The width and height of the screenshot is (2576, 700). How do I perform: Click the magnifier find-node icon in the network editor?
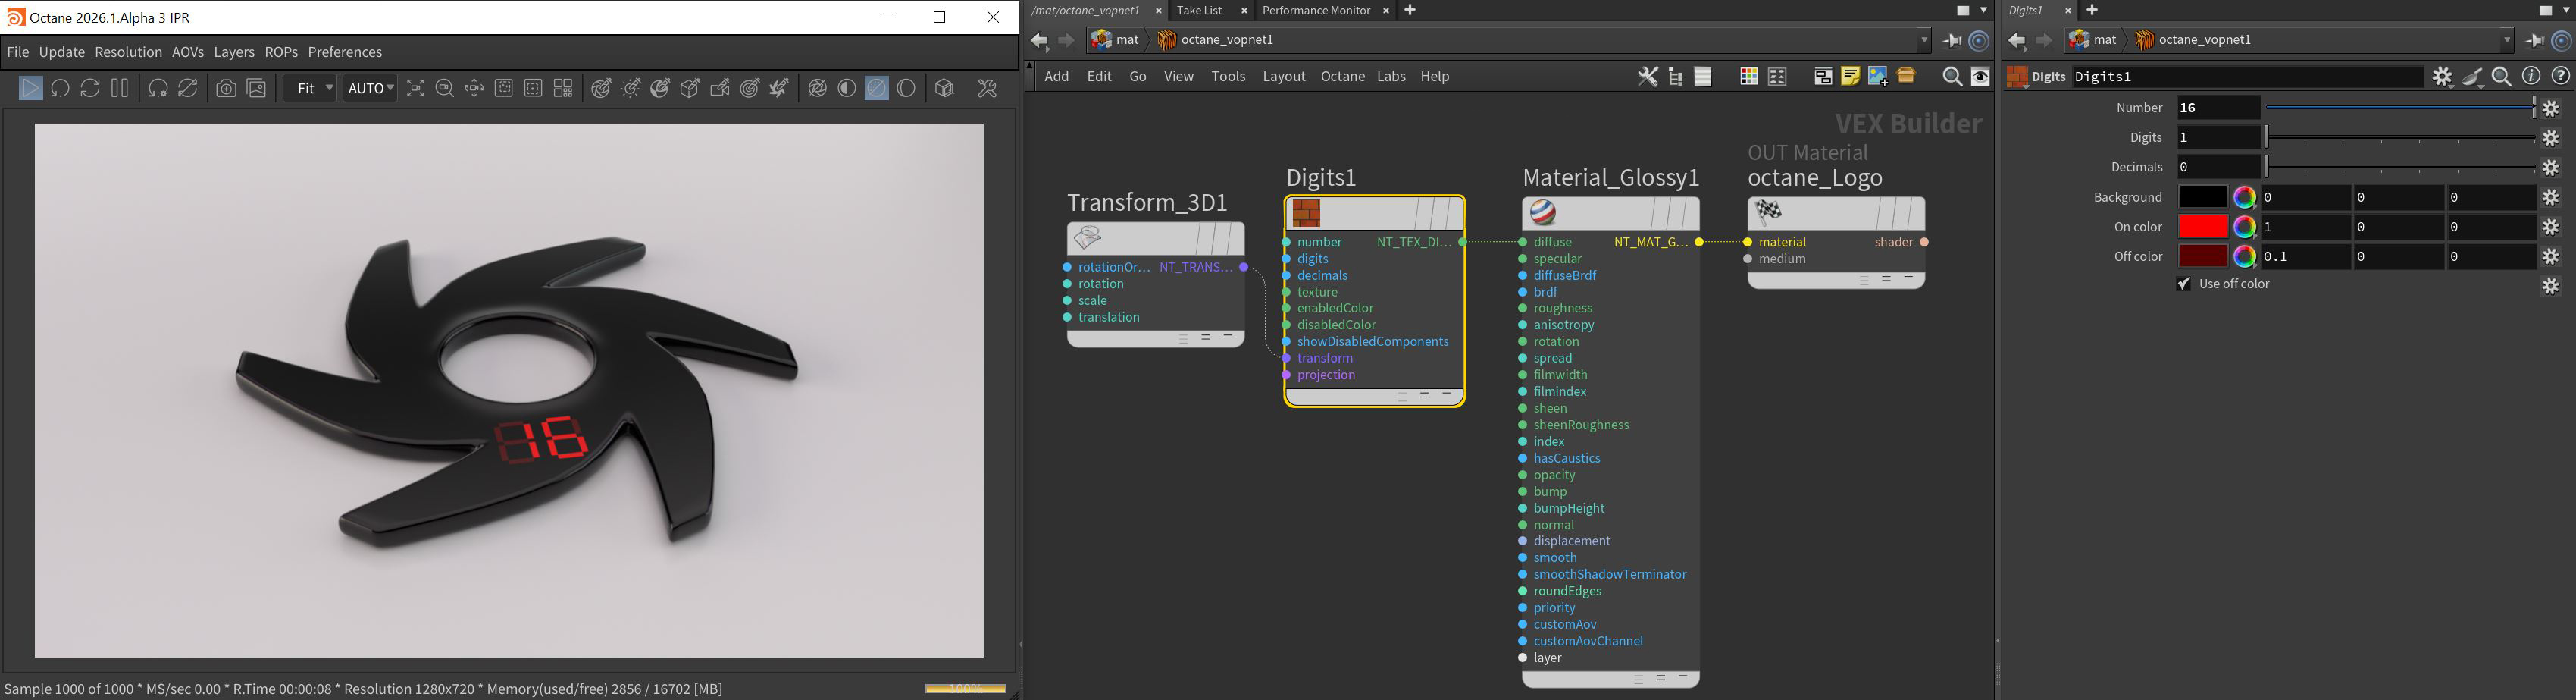(x=1951, y=77)
